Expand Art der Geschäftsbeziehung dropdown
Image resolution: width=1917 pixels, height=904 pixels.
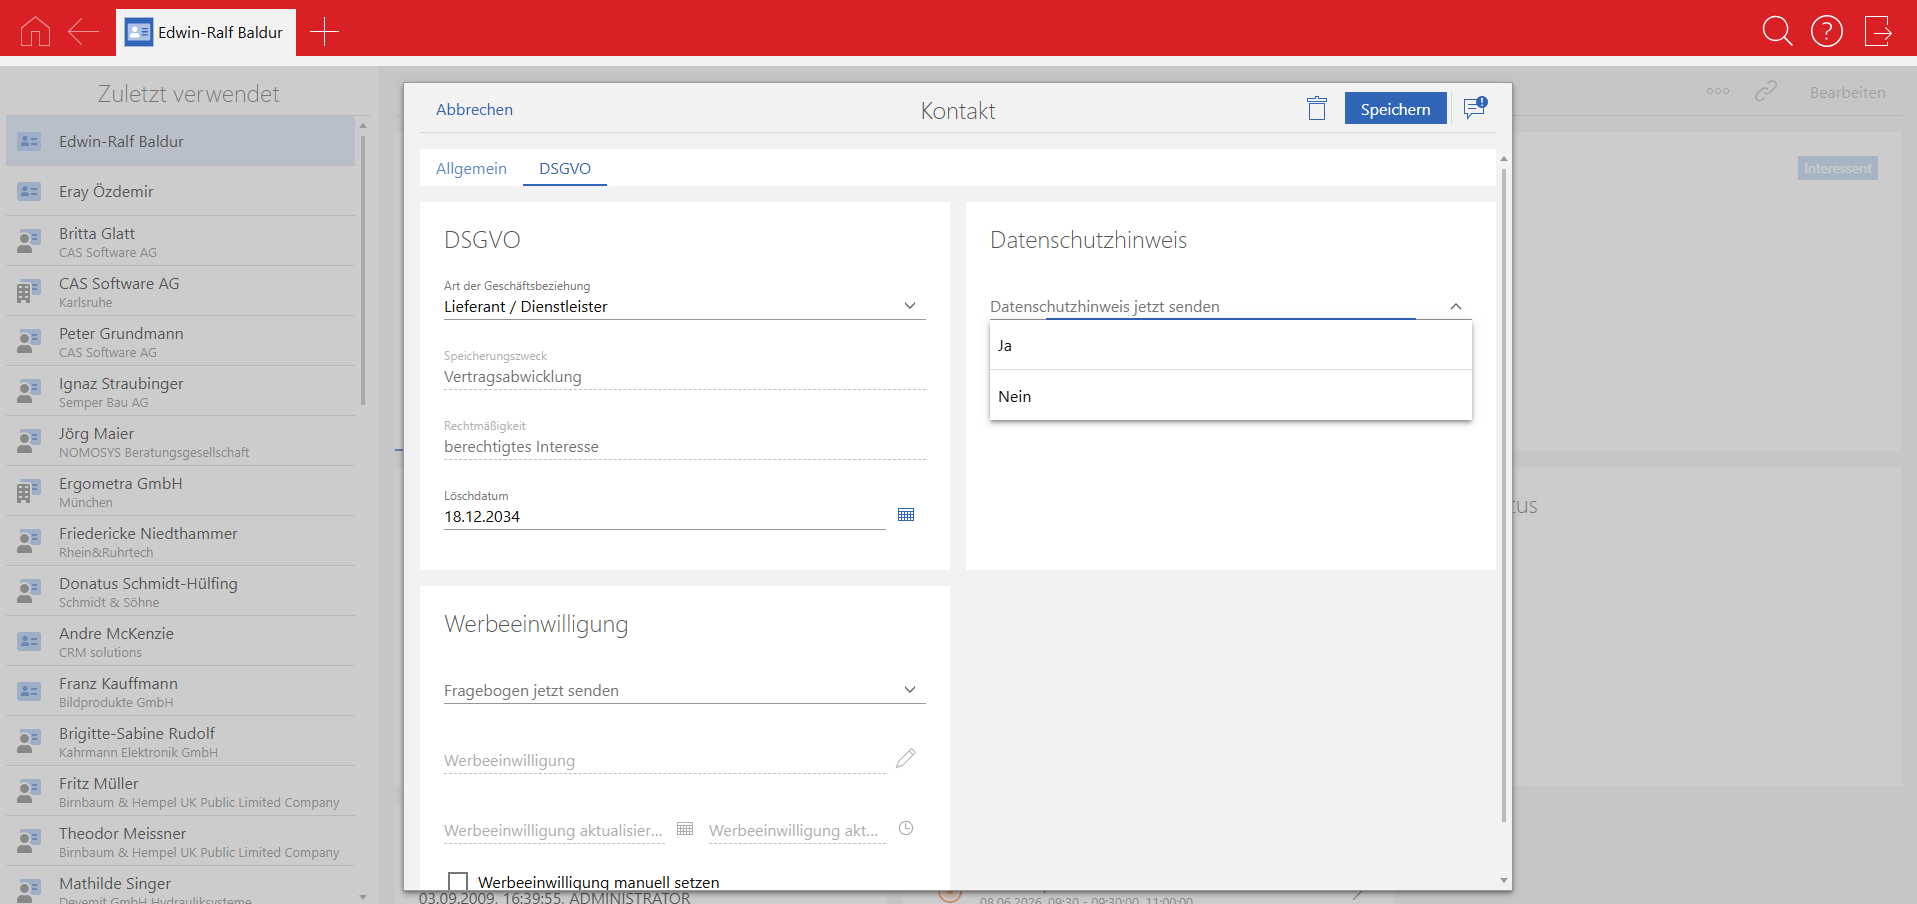point(910,306)
